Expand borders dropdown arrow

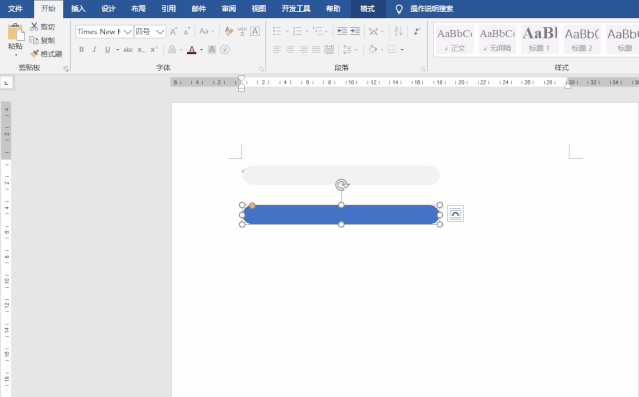[402, 50]
